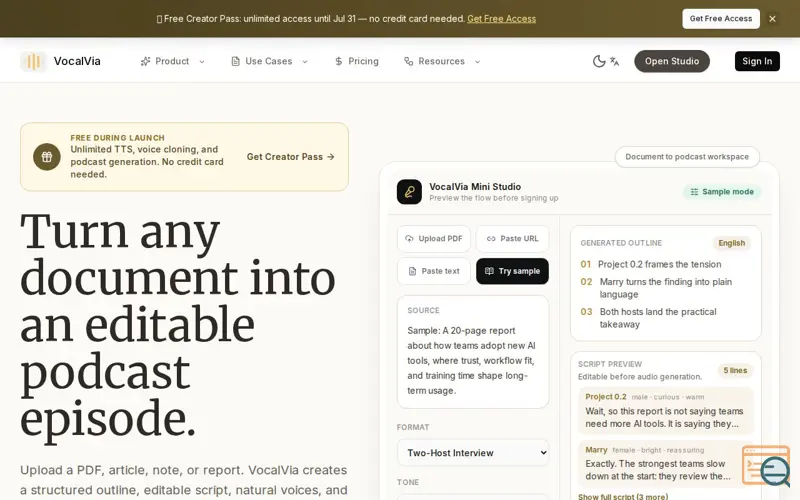
Task: Follow the Get Free Access banner link
Action: [502, 19]
